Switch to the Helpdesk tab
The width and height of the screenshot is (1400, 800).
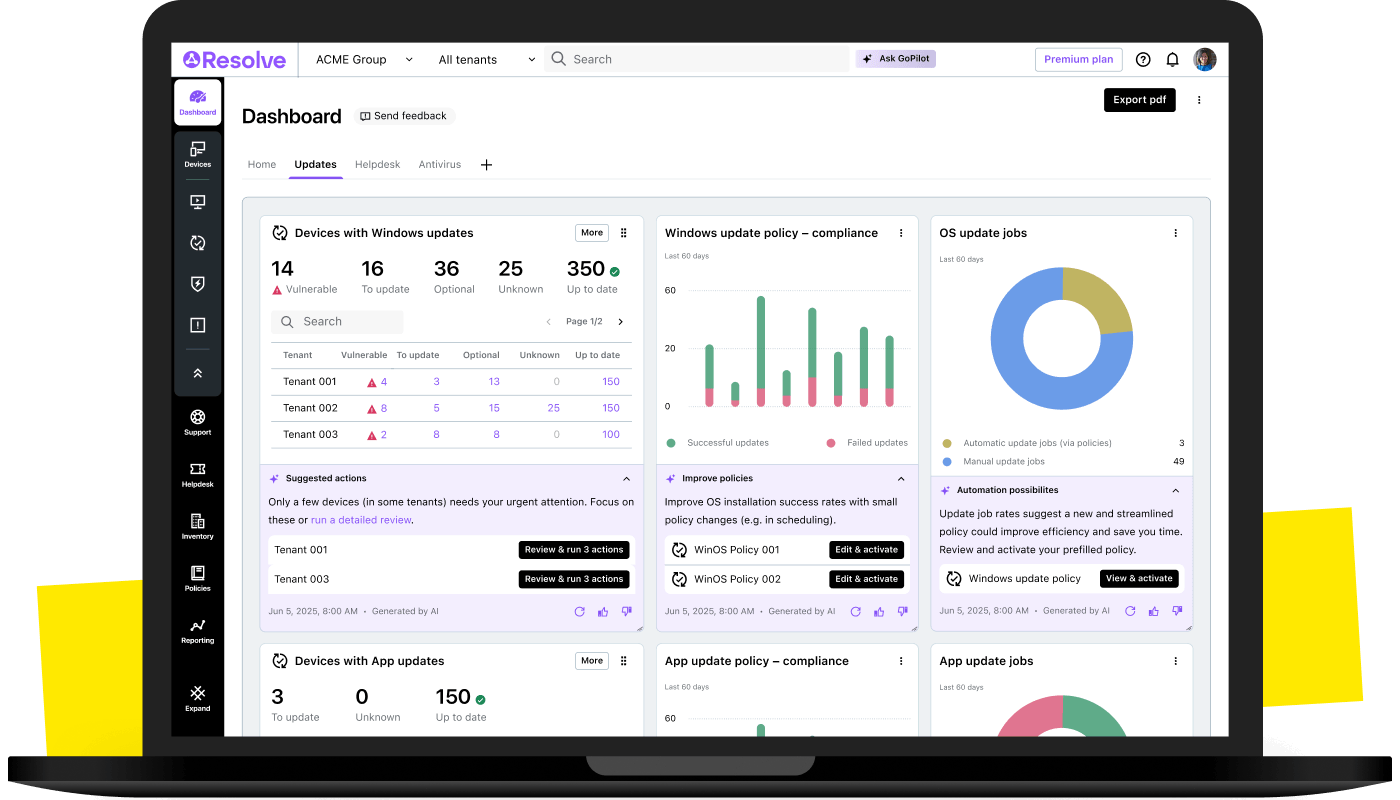coord(378,165)
